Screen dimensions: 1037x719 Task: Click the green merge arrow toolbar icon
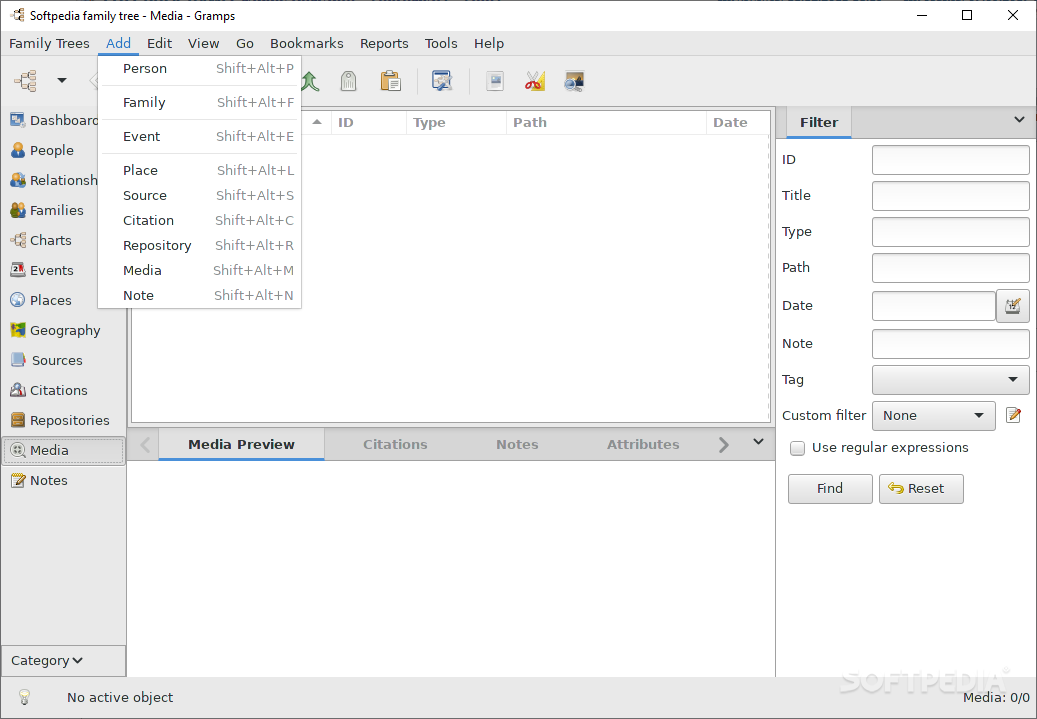[x=310, y=81]
